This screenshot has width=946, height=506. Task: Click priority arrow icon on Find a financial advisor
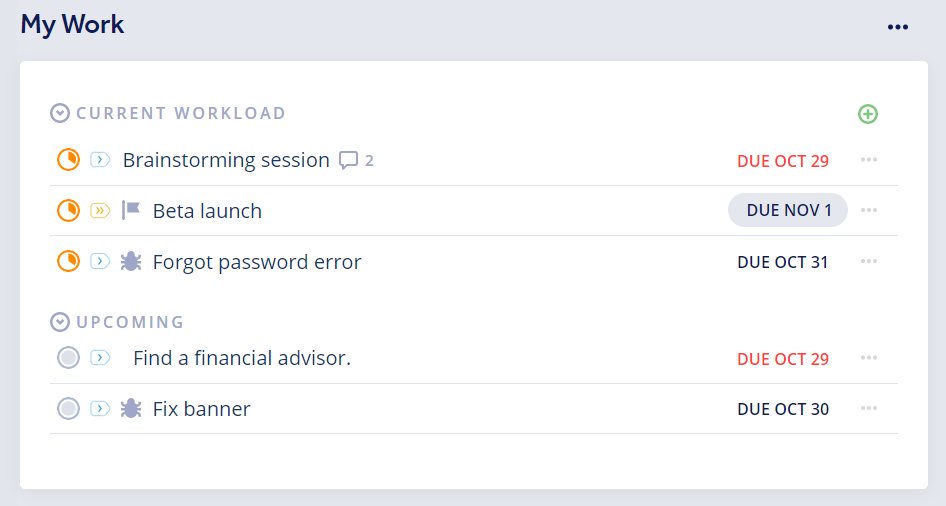click(100, 357)
